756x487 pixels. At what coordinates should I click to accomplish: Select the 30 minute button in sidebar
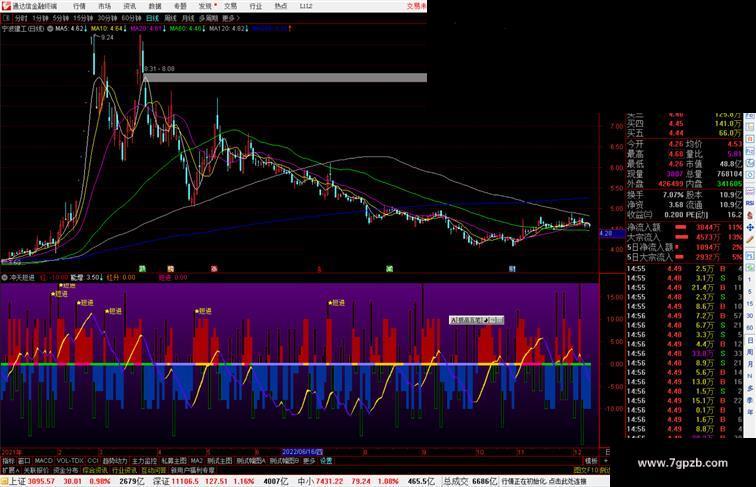click(x=750, y=315)
